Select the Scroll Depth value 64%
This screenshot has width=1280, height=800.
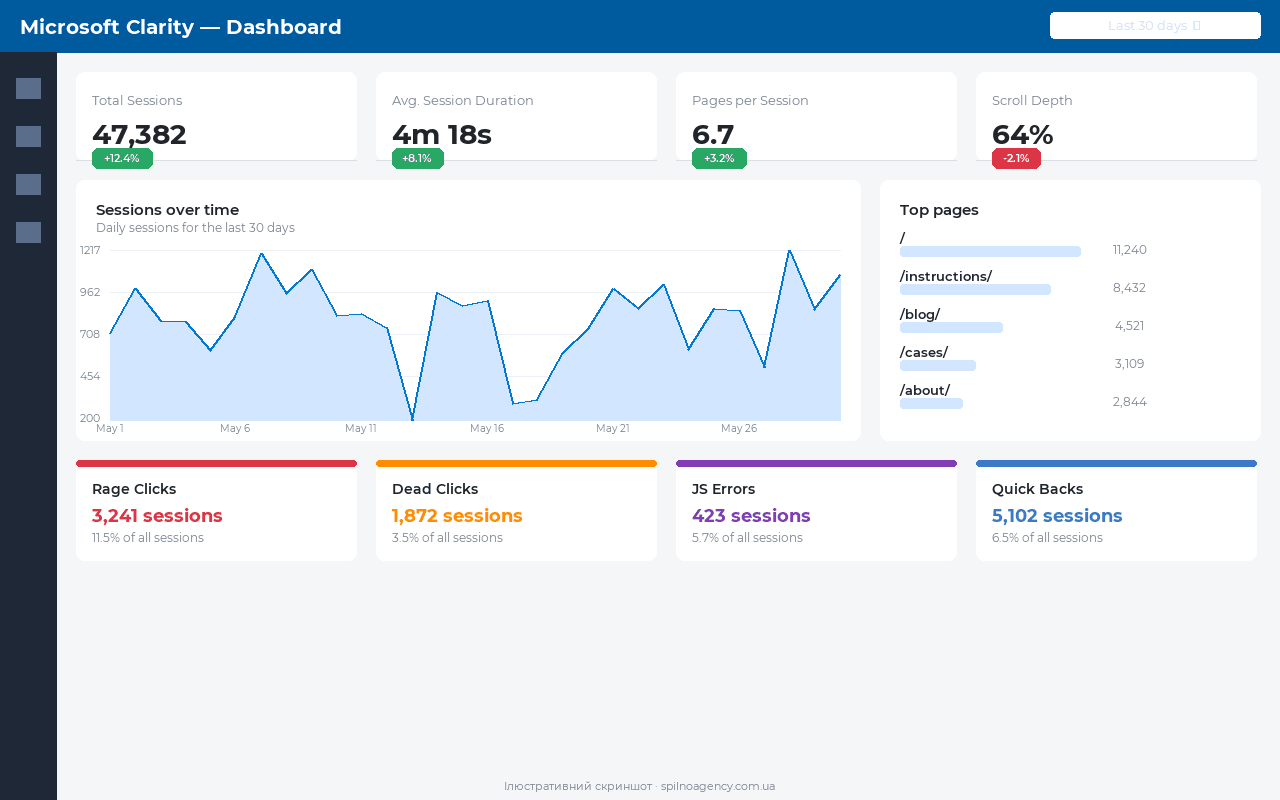[1022, 134]
